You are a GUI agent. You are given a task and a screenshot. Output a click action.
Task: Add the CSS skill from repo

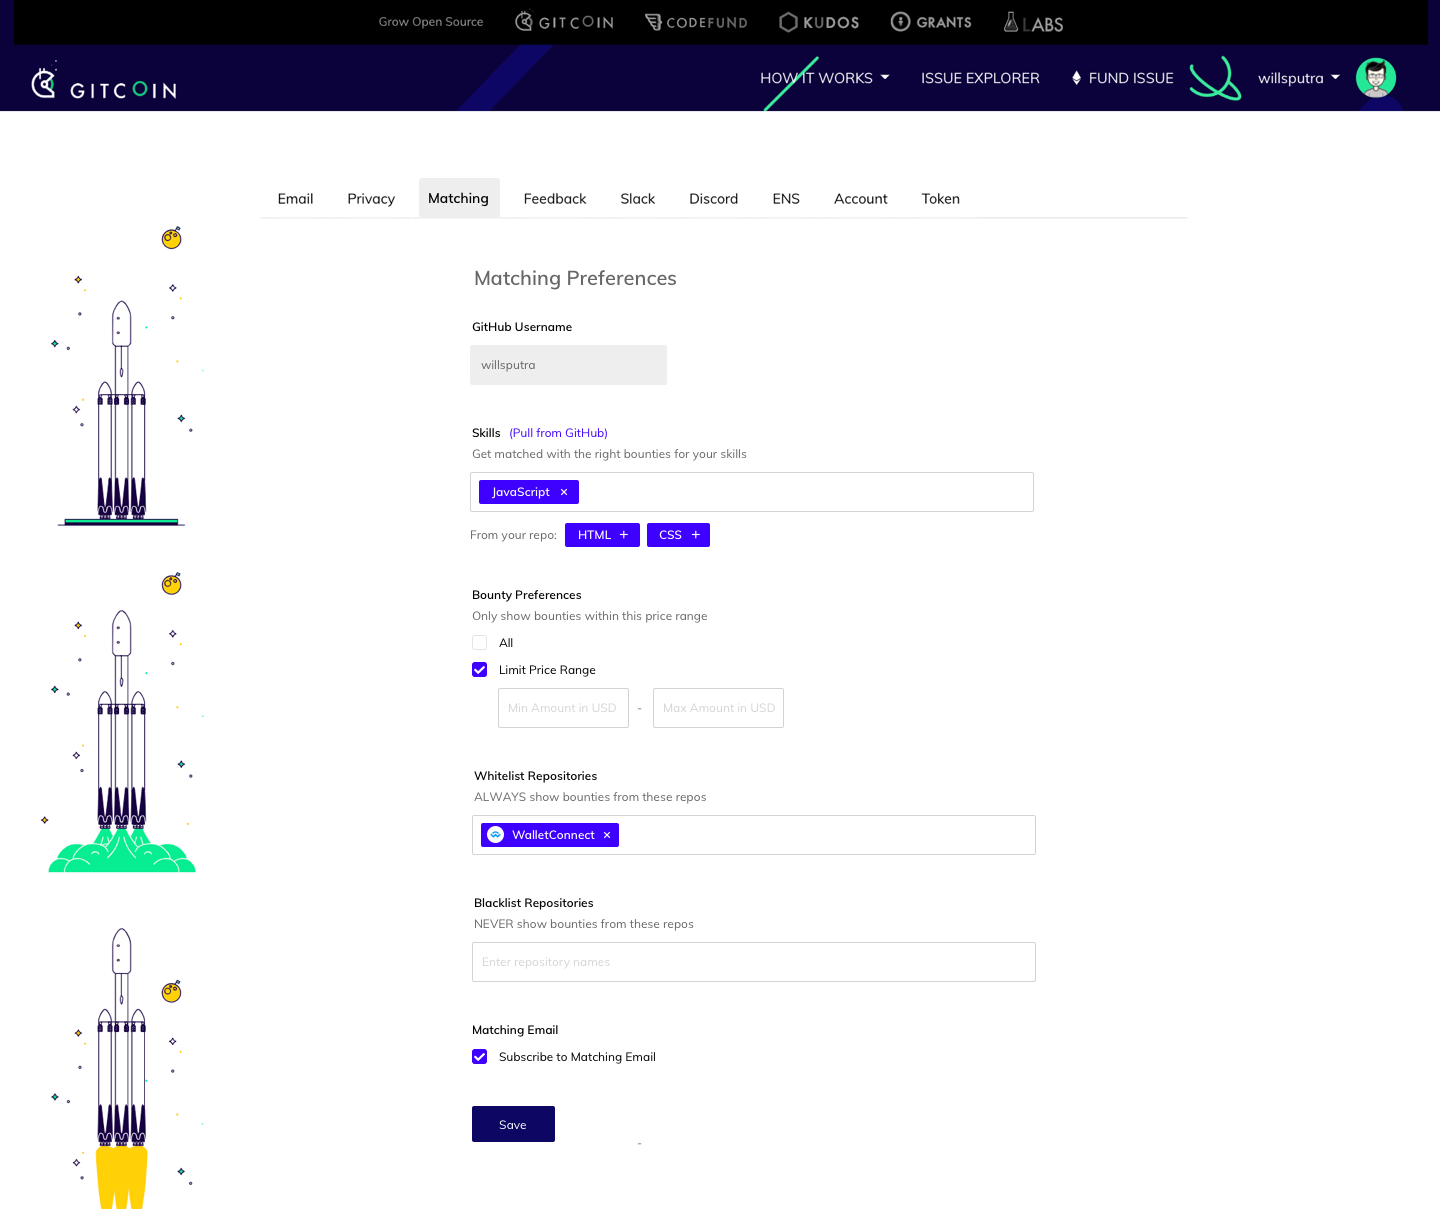[x=678, y=535]
